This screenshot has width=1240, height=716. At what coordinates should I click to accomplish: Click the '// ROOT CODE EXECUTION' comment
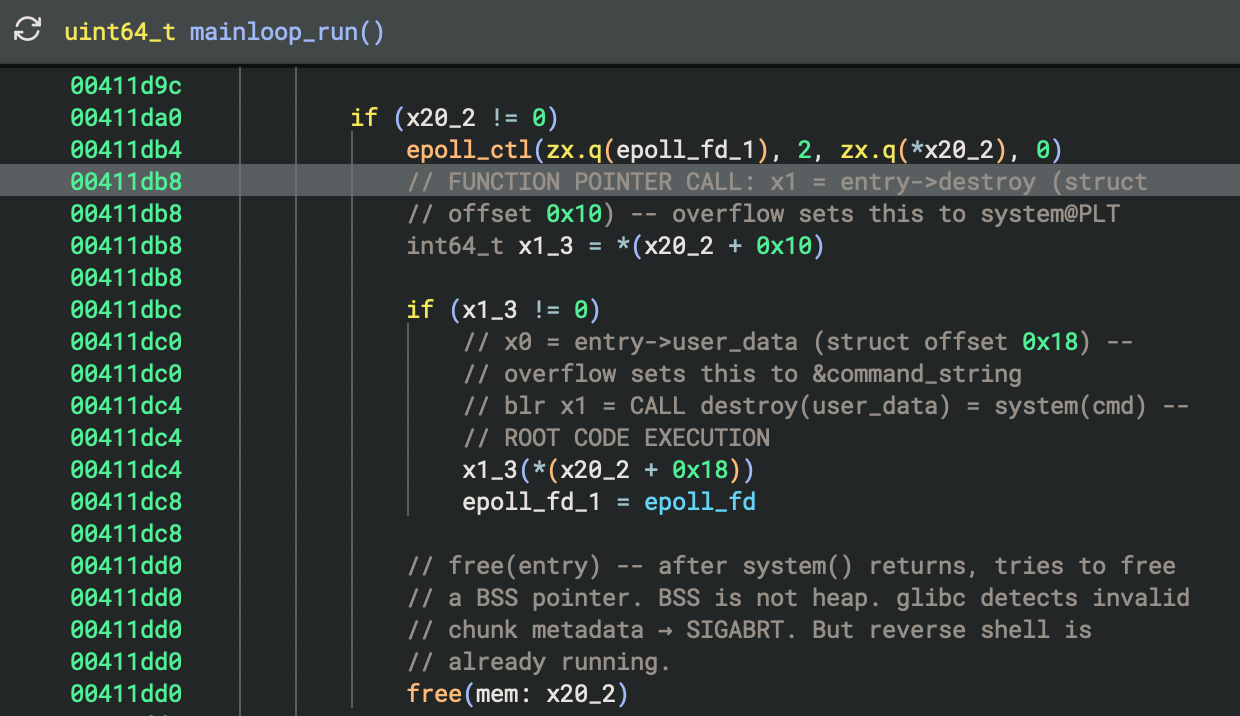(x=616, y=438)
